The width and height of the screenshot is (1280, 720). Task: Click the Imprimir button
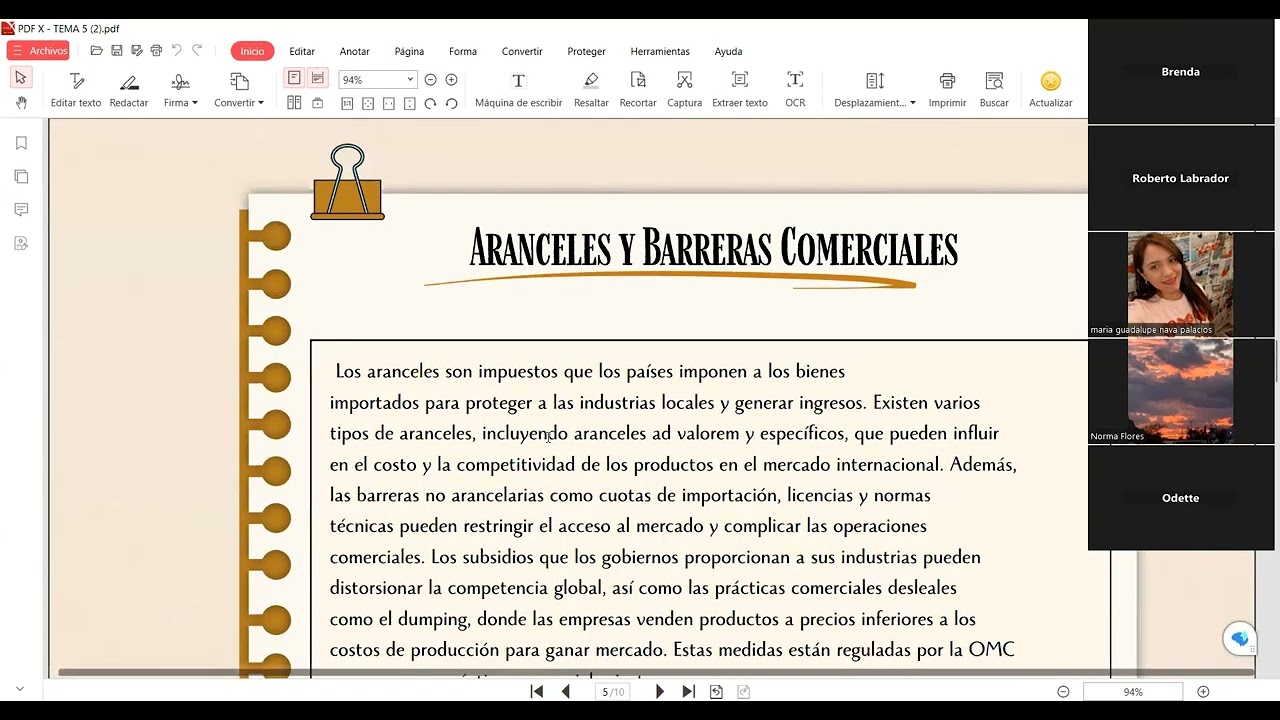[947, 89]
